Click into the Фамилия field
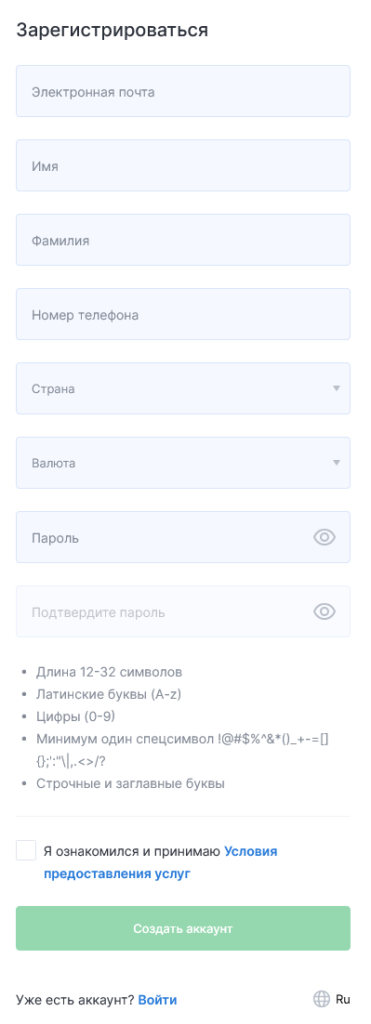Viewport: 371px width, 1024px height. (x=183, y=240)
